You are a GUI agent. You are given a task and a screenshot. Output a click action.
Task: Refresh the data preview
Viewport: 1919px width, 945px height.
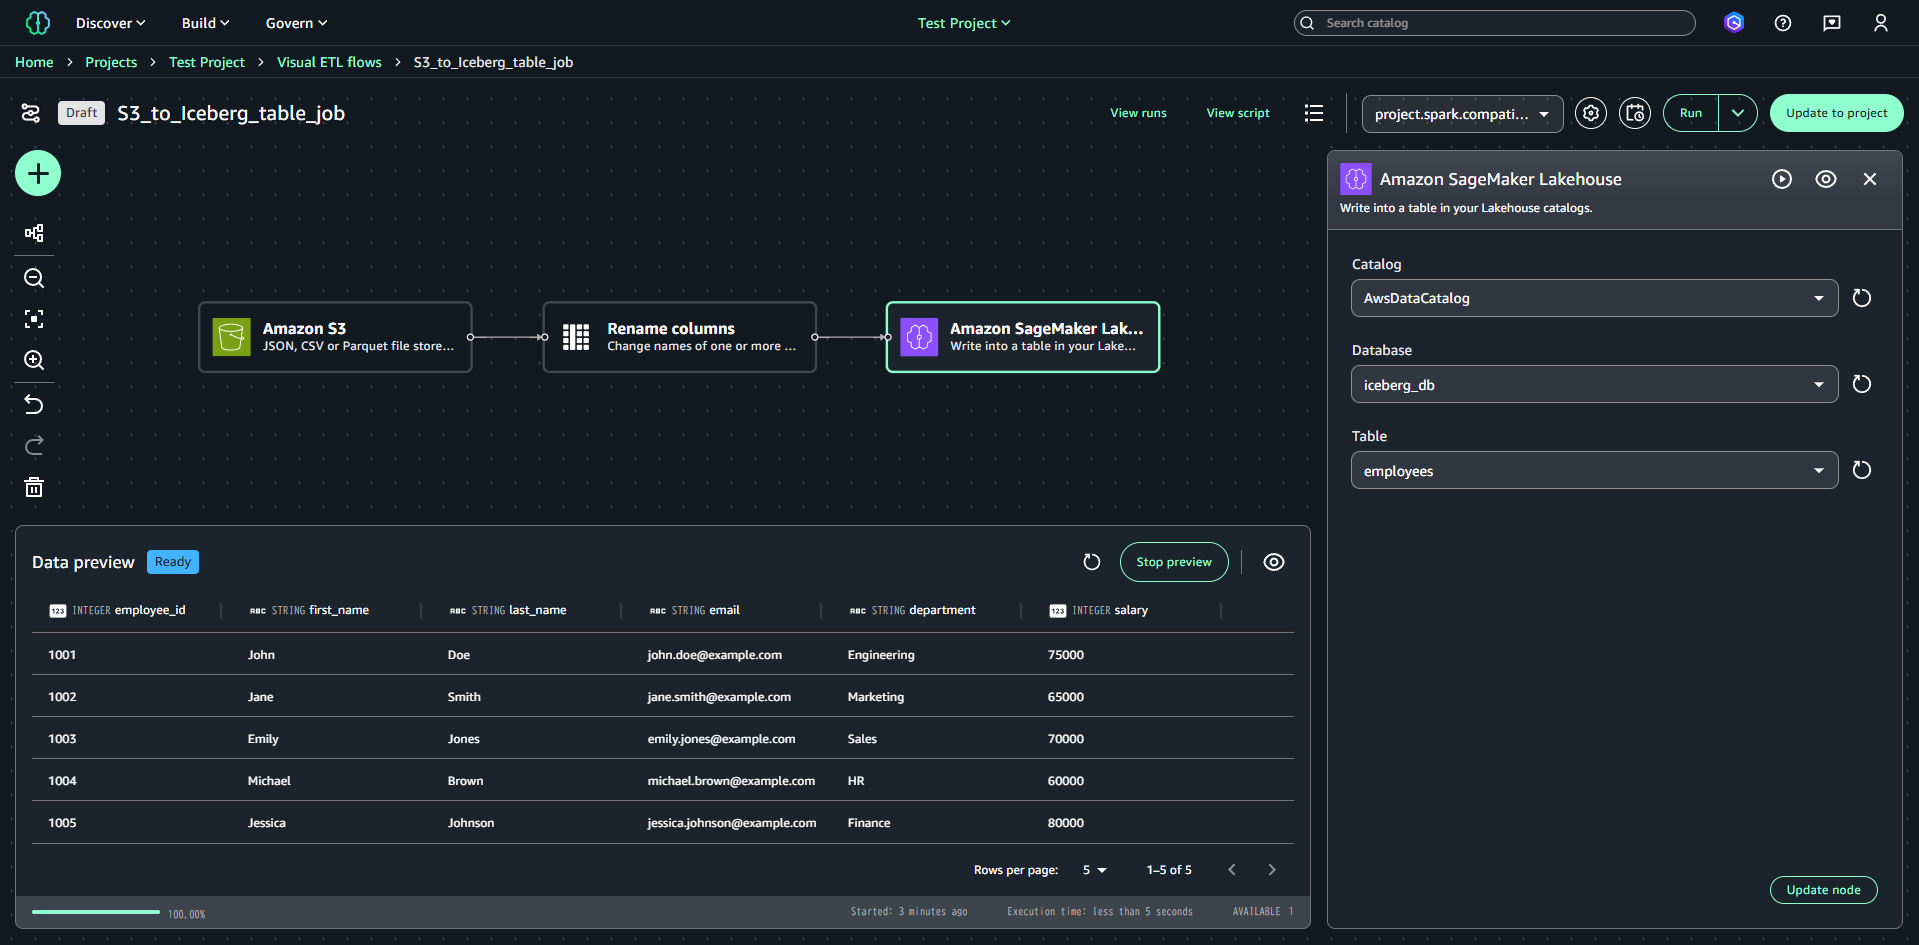coord(1092,562)
